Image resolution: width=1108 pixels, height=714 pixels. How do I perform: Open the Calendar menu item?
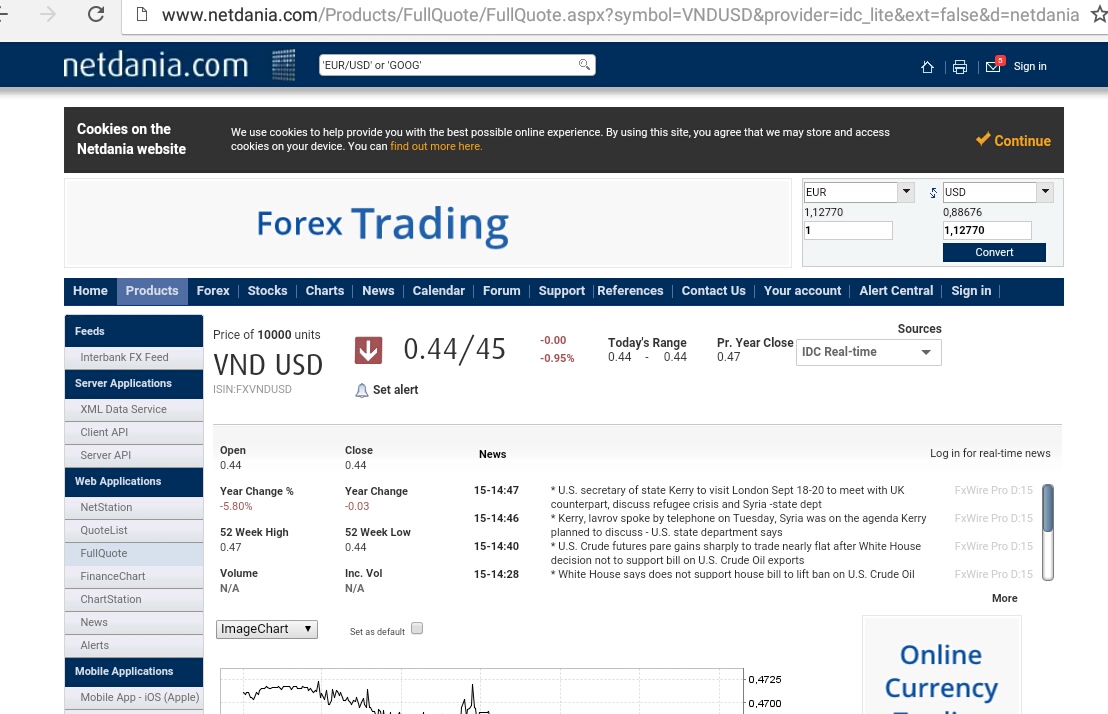pyautogui.click(x=439, y=291)
